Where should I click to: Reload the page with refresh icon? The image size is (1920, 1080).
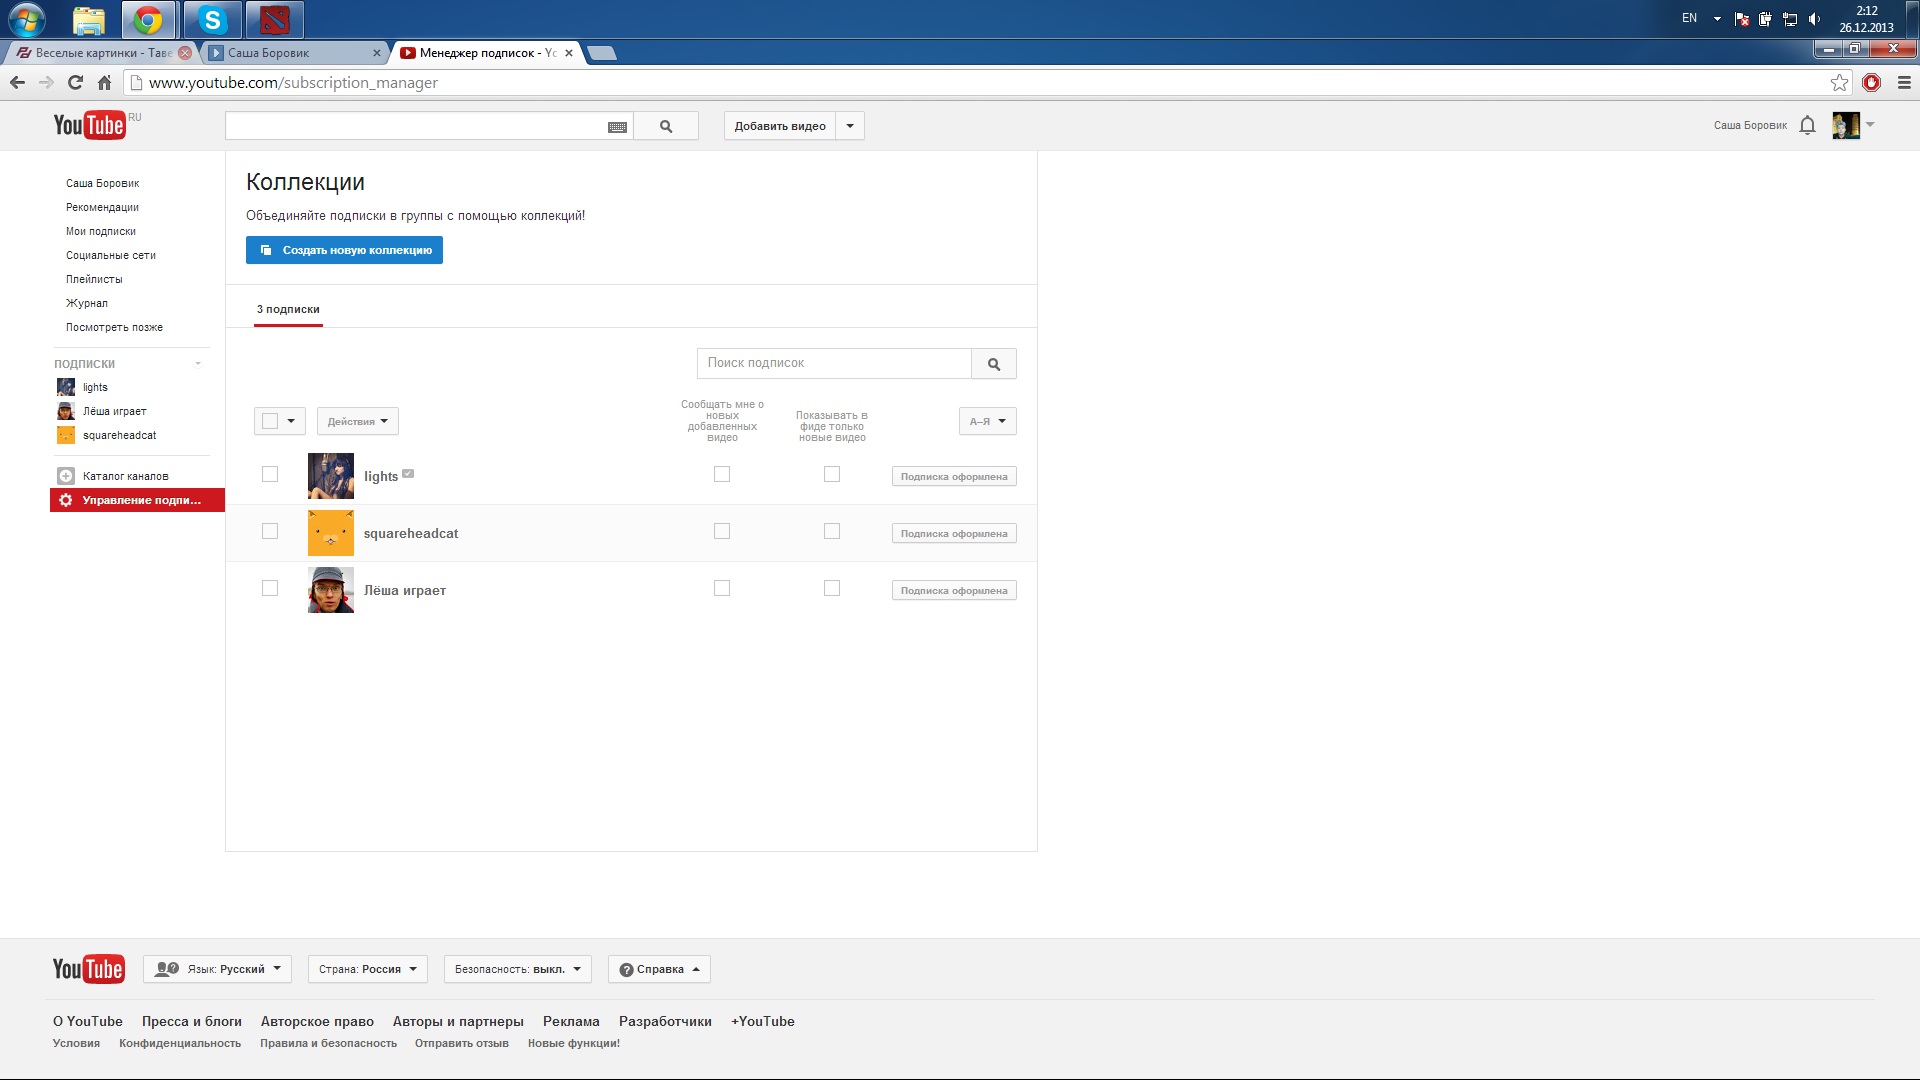pos(75,83)
